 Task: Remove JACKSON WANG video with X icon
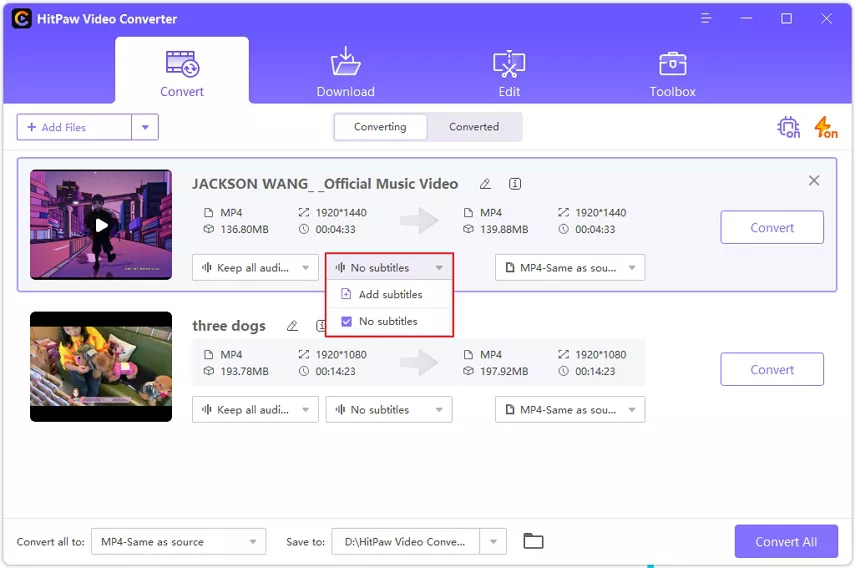814,181
